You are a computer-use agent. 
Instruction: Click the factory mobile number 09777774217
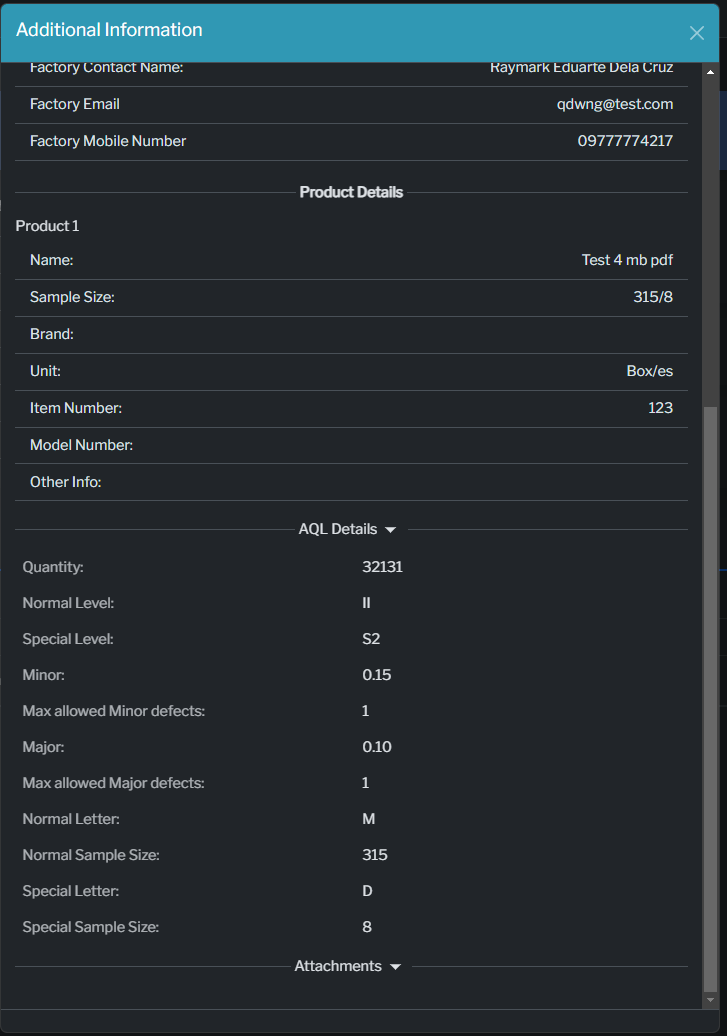pyautogui.click(x=625, y=141)
